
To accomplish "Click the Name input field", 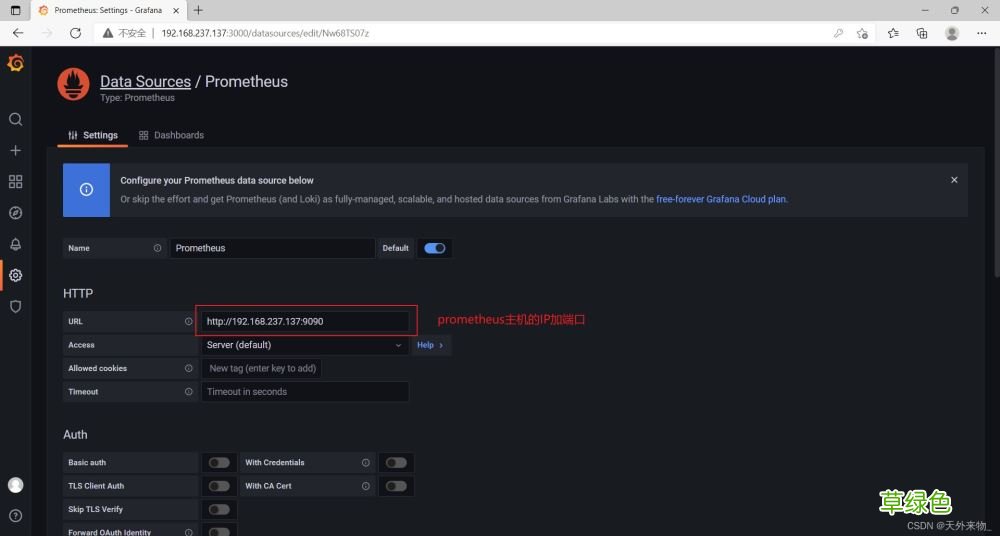I will [272, 248].
